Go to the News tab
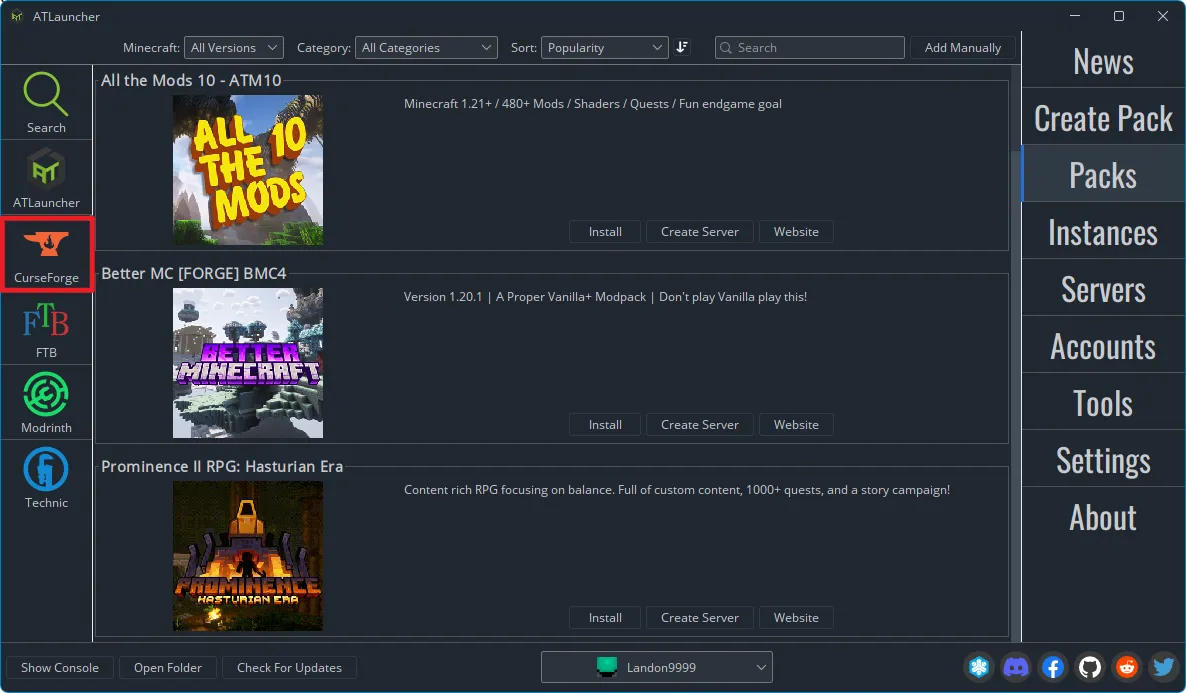The width and height of the screenshot is (1186, 693). 1103,61
